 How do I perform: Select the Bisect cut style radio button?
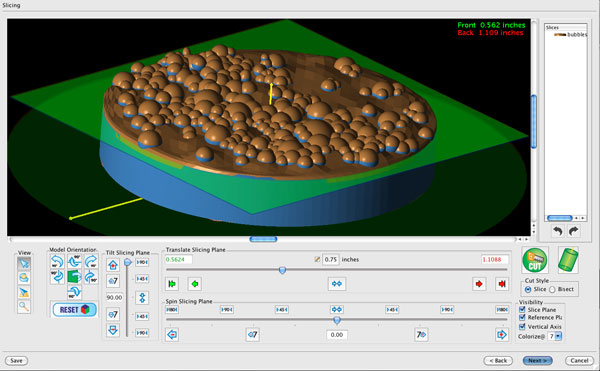click(552, 290)
